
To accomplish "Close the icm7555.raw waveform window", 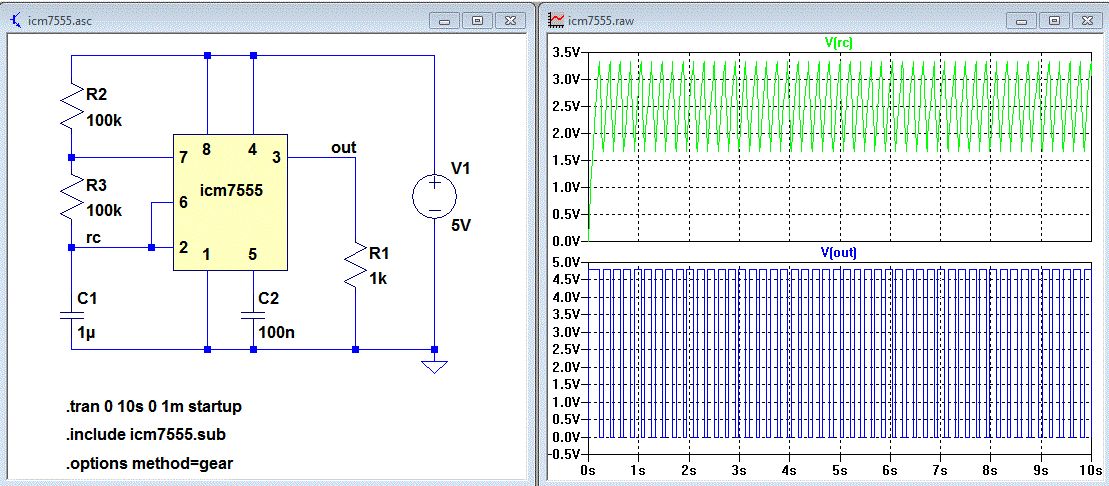I will [x=1083, y=19].
